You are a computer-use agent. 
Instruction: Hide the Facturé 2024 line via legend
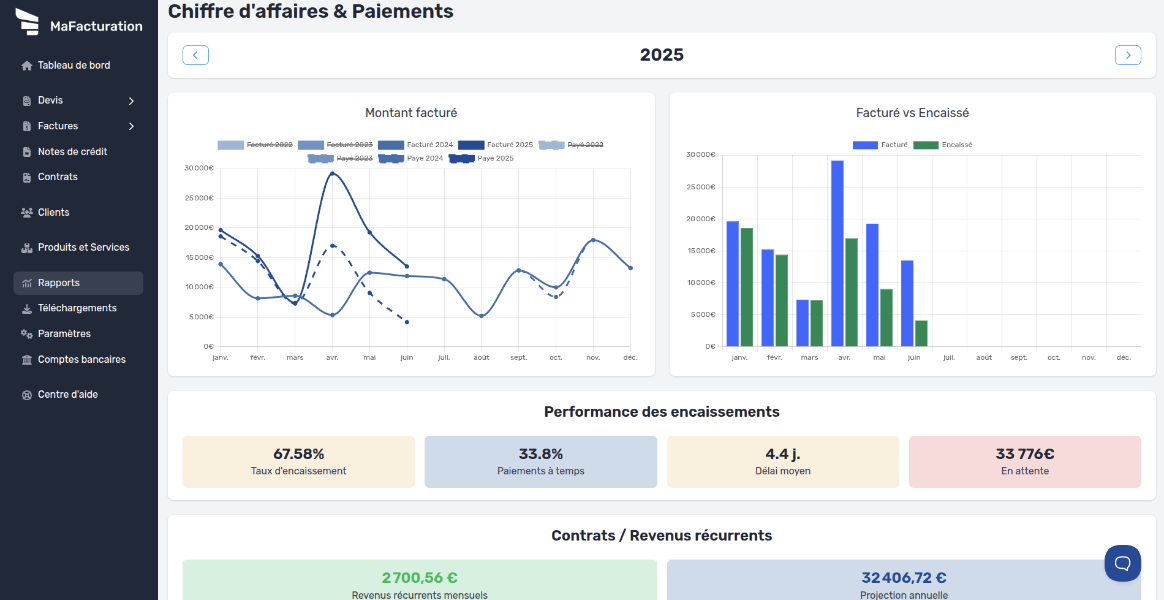pyautogui.click(x=415, y=145)
